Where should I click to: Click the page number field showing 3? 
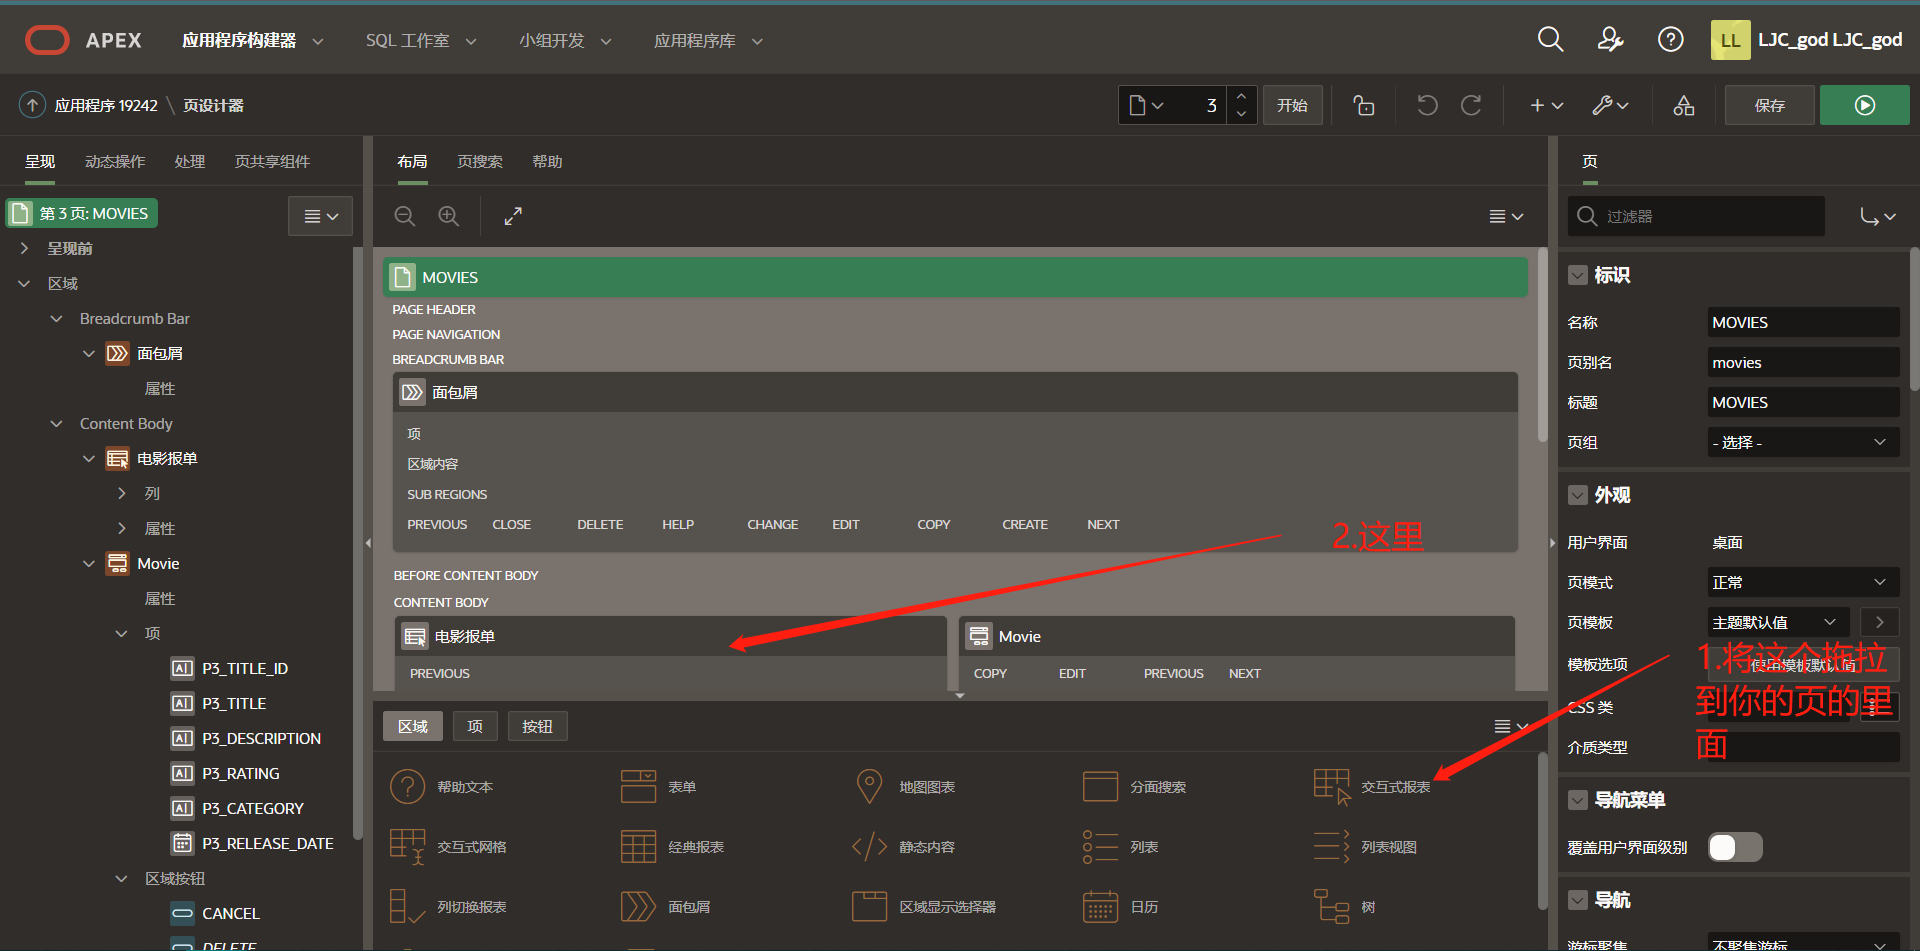(1200, 105)
